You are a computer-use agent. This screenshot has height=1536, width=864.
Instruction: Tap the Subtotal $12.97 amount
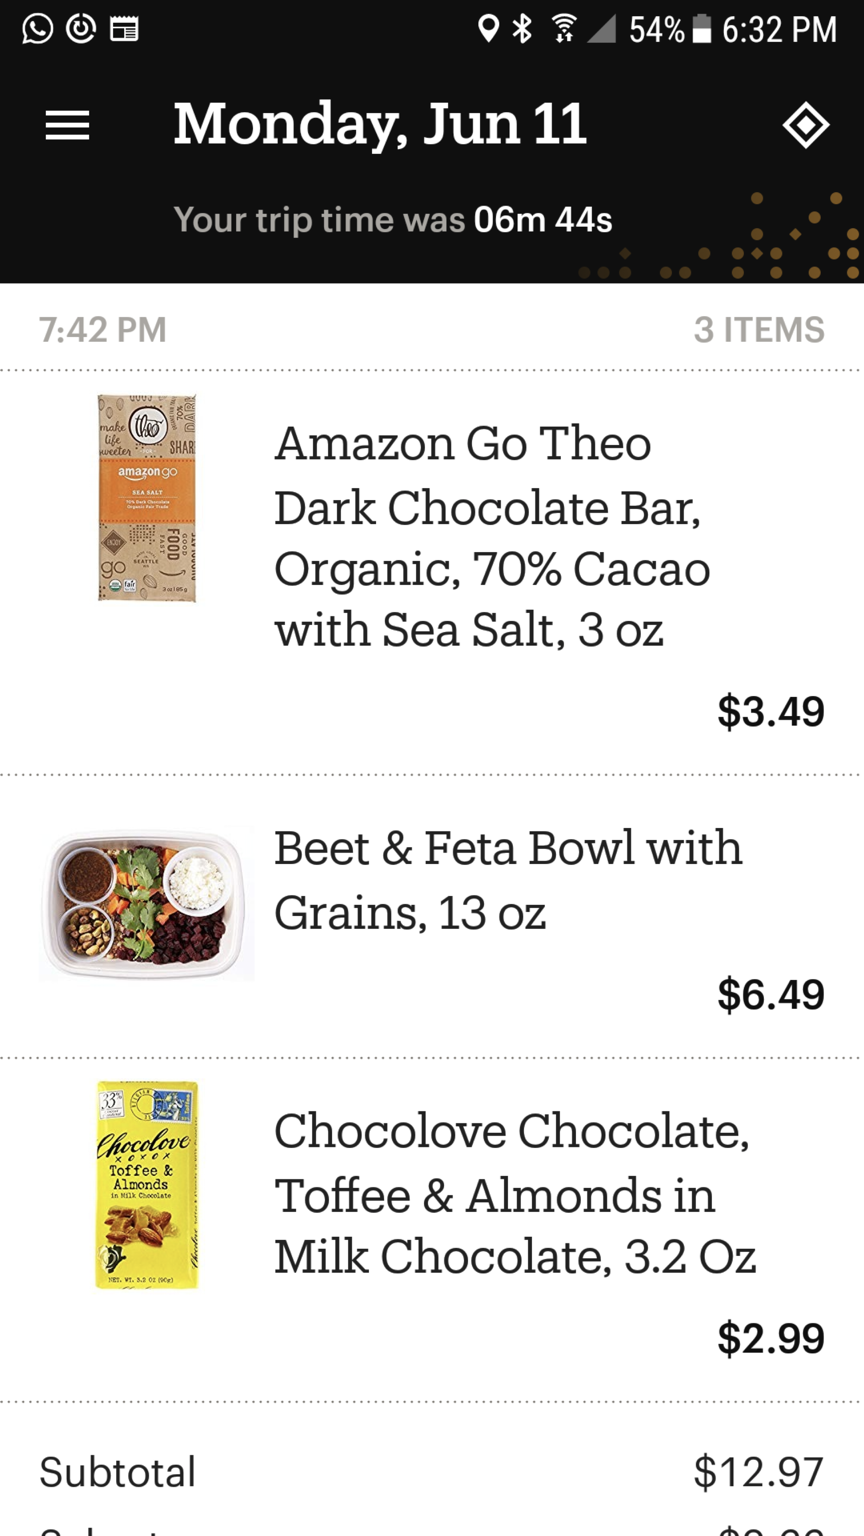coord(758,1471)
